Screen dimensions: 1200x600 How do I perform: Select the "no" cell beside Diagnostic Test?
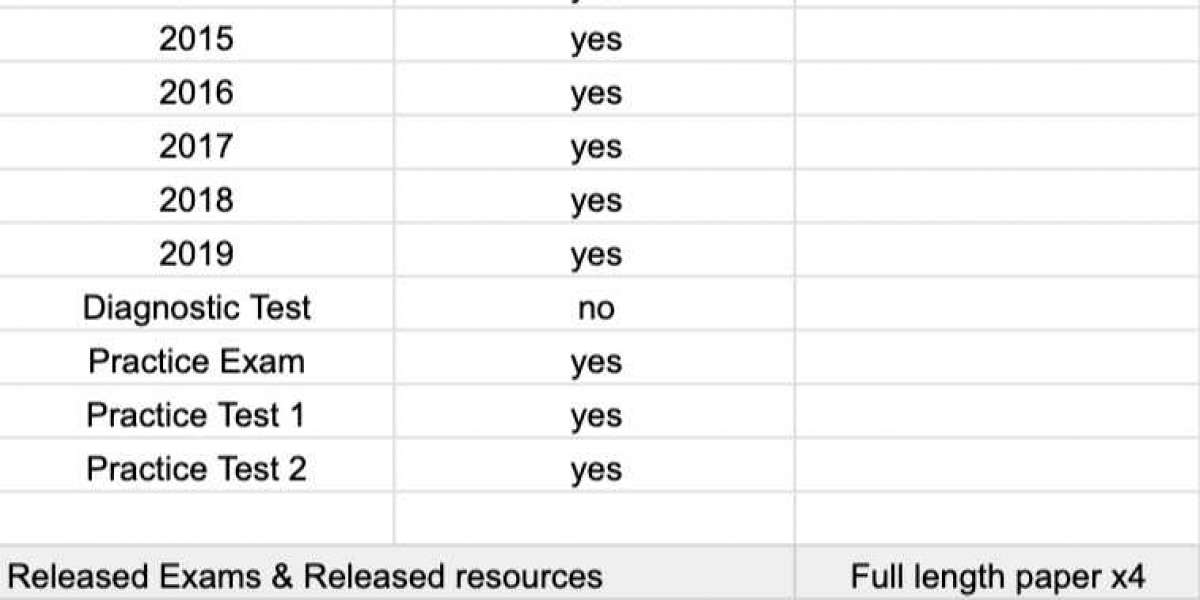point(595,309)
